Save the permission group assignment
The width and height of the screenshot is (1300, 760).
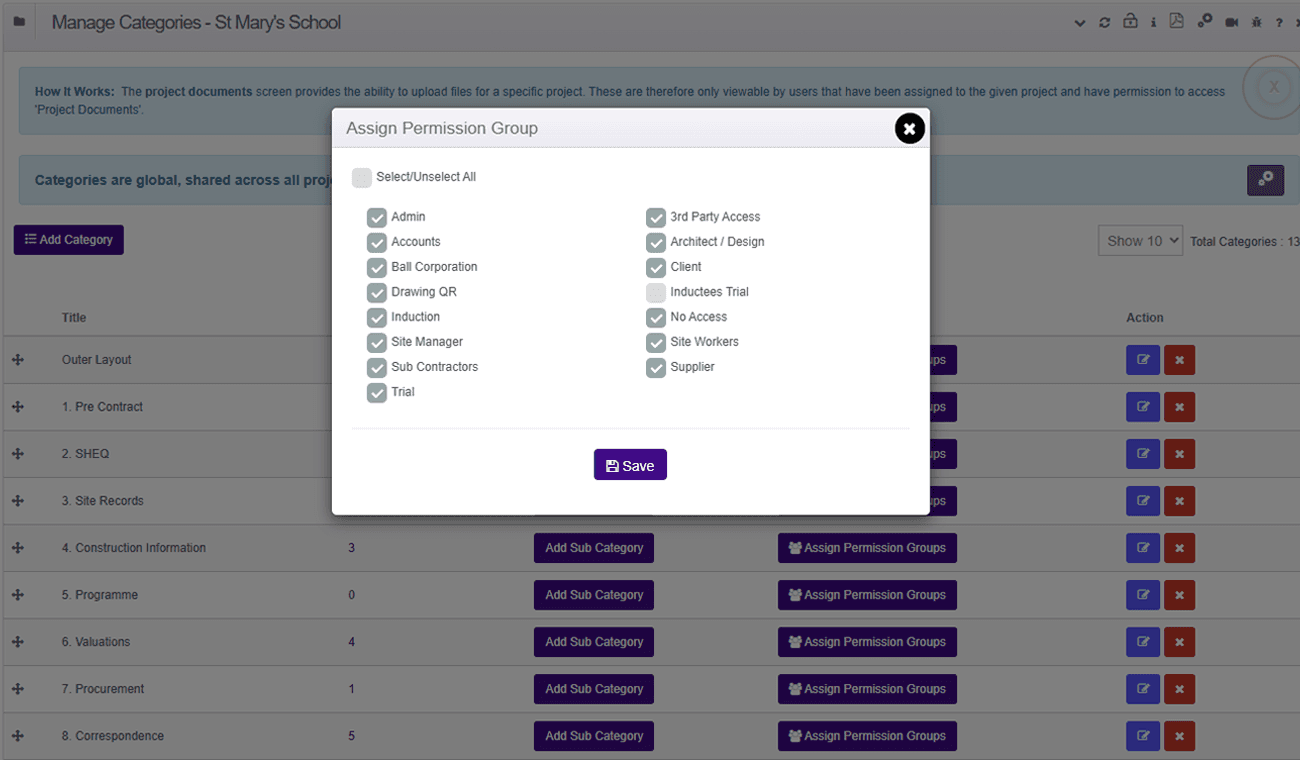coord(630,465)
